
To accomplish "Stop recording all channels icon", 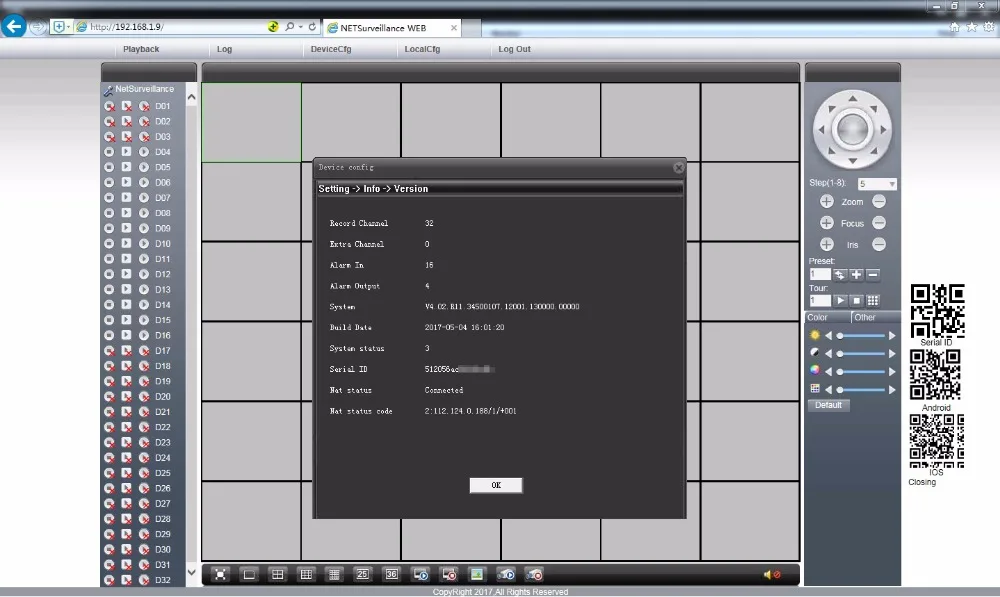I will [x=534, y=575].
